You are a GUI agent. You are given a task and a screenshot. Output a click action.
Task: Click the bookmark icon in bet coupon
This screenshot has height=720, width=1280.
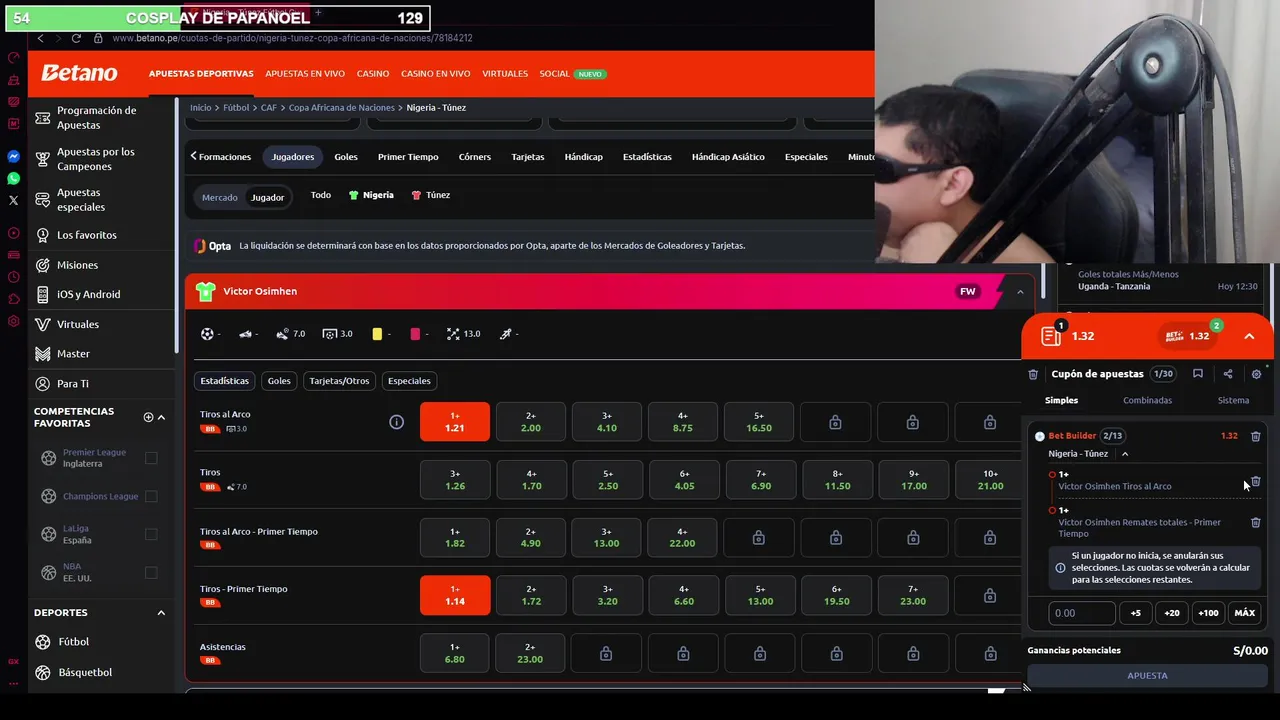[x=1198, y=374]
